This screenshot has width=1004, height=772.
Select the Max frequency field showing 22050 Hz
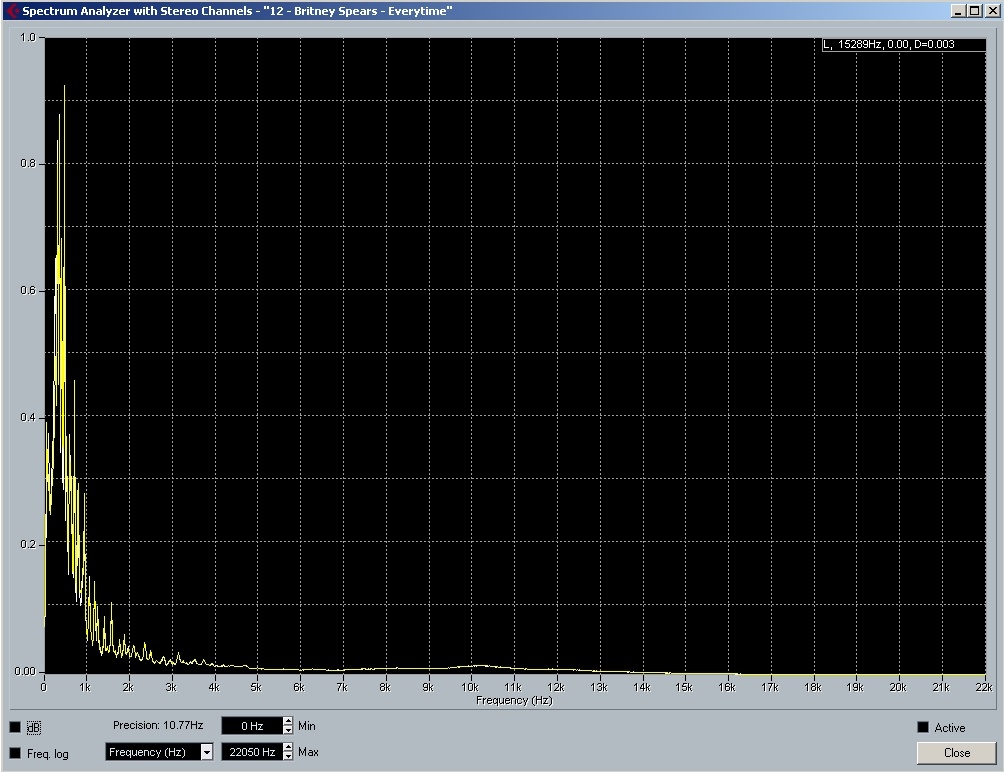252,752
